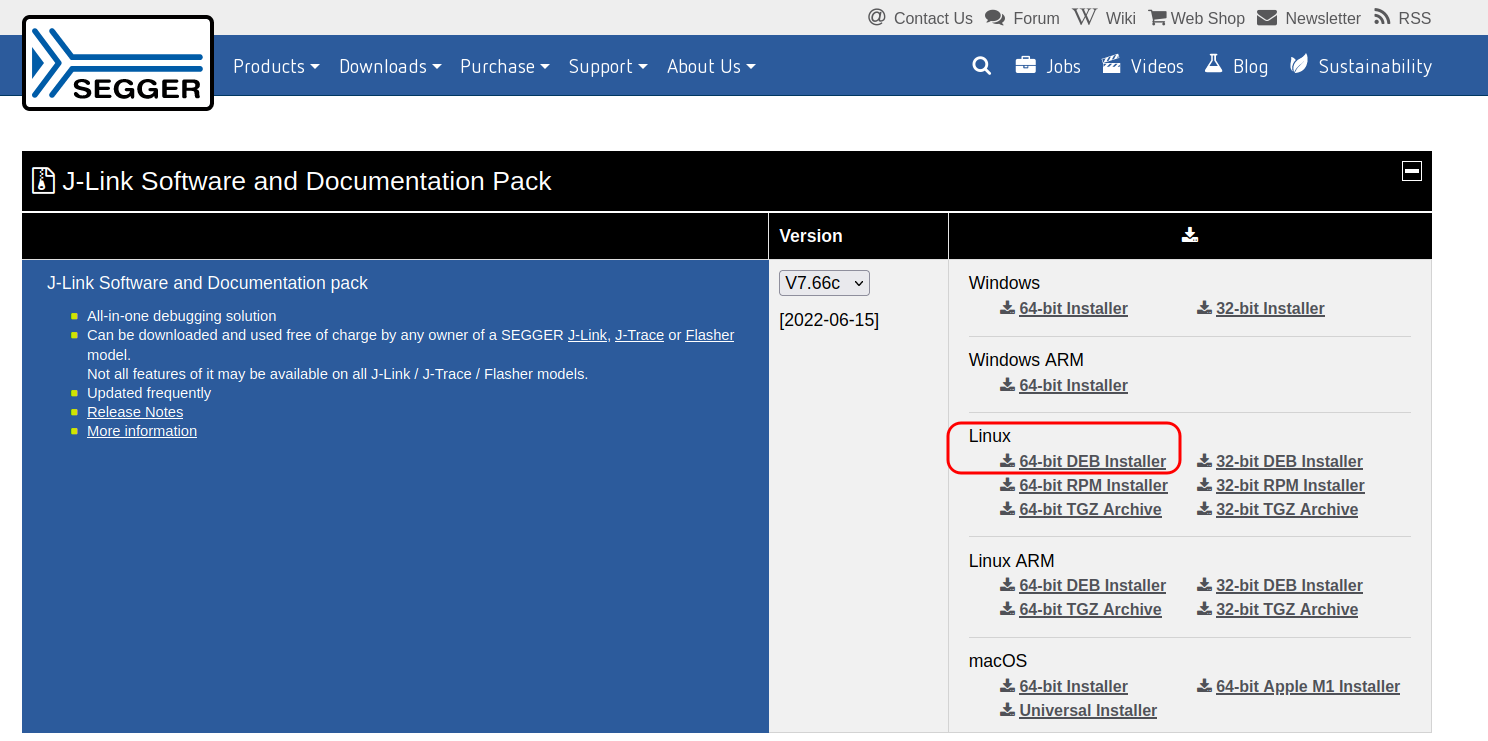
Task: Open the Release Notes link
Action: click(x=135, y=412)
